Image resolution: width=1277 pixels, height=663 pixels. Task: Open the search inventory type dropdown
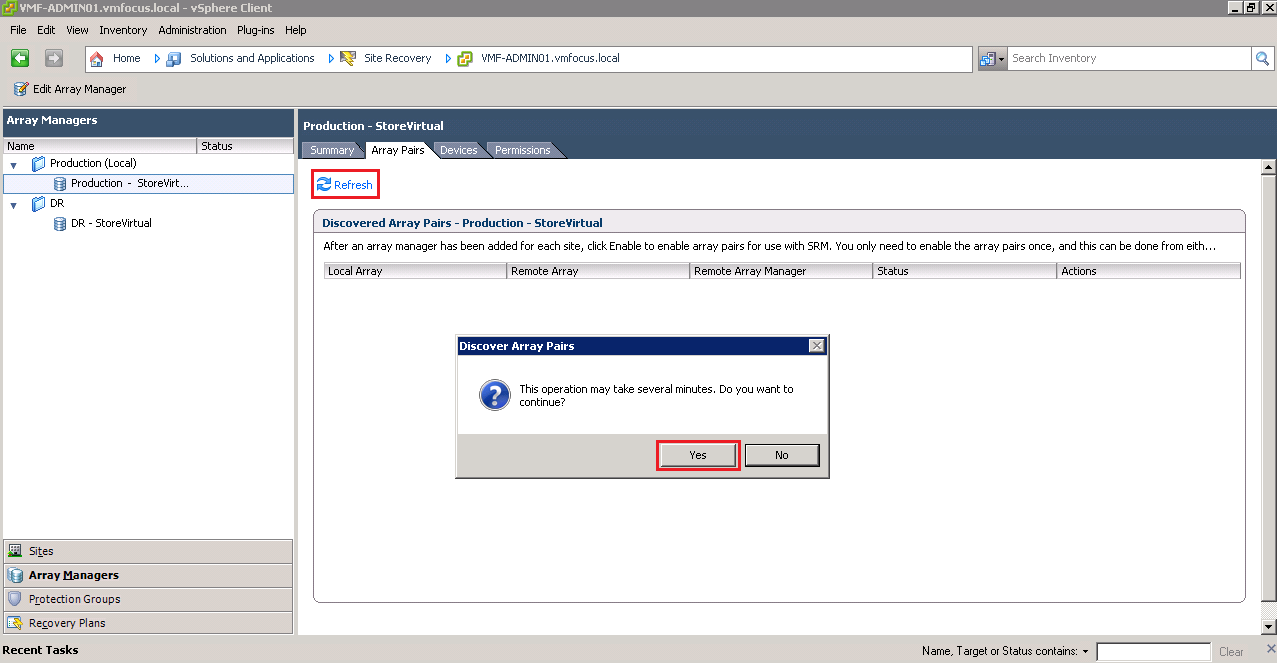[992, 59]
